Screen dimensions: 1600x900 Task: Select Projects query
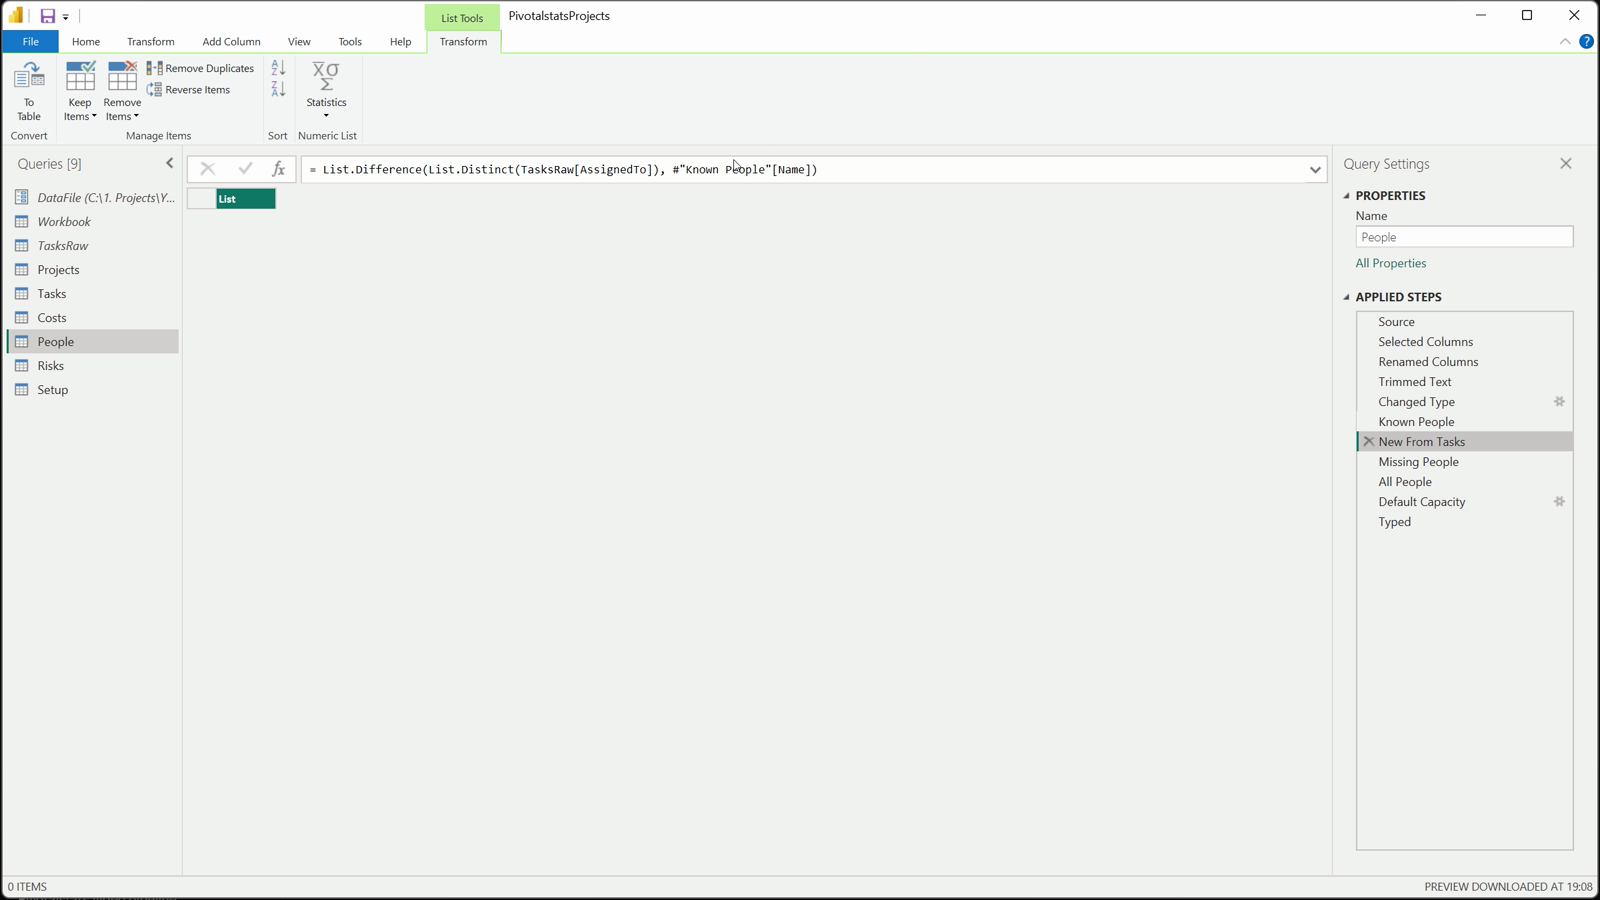coord(94,269)
